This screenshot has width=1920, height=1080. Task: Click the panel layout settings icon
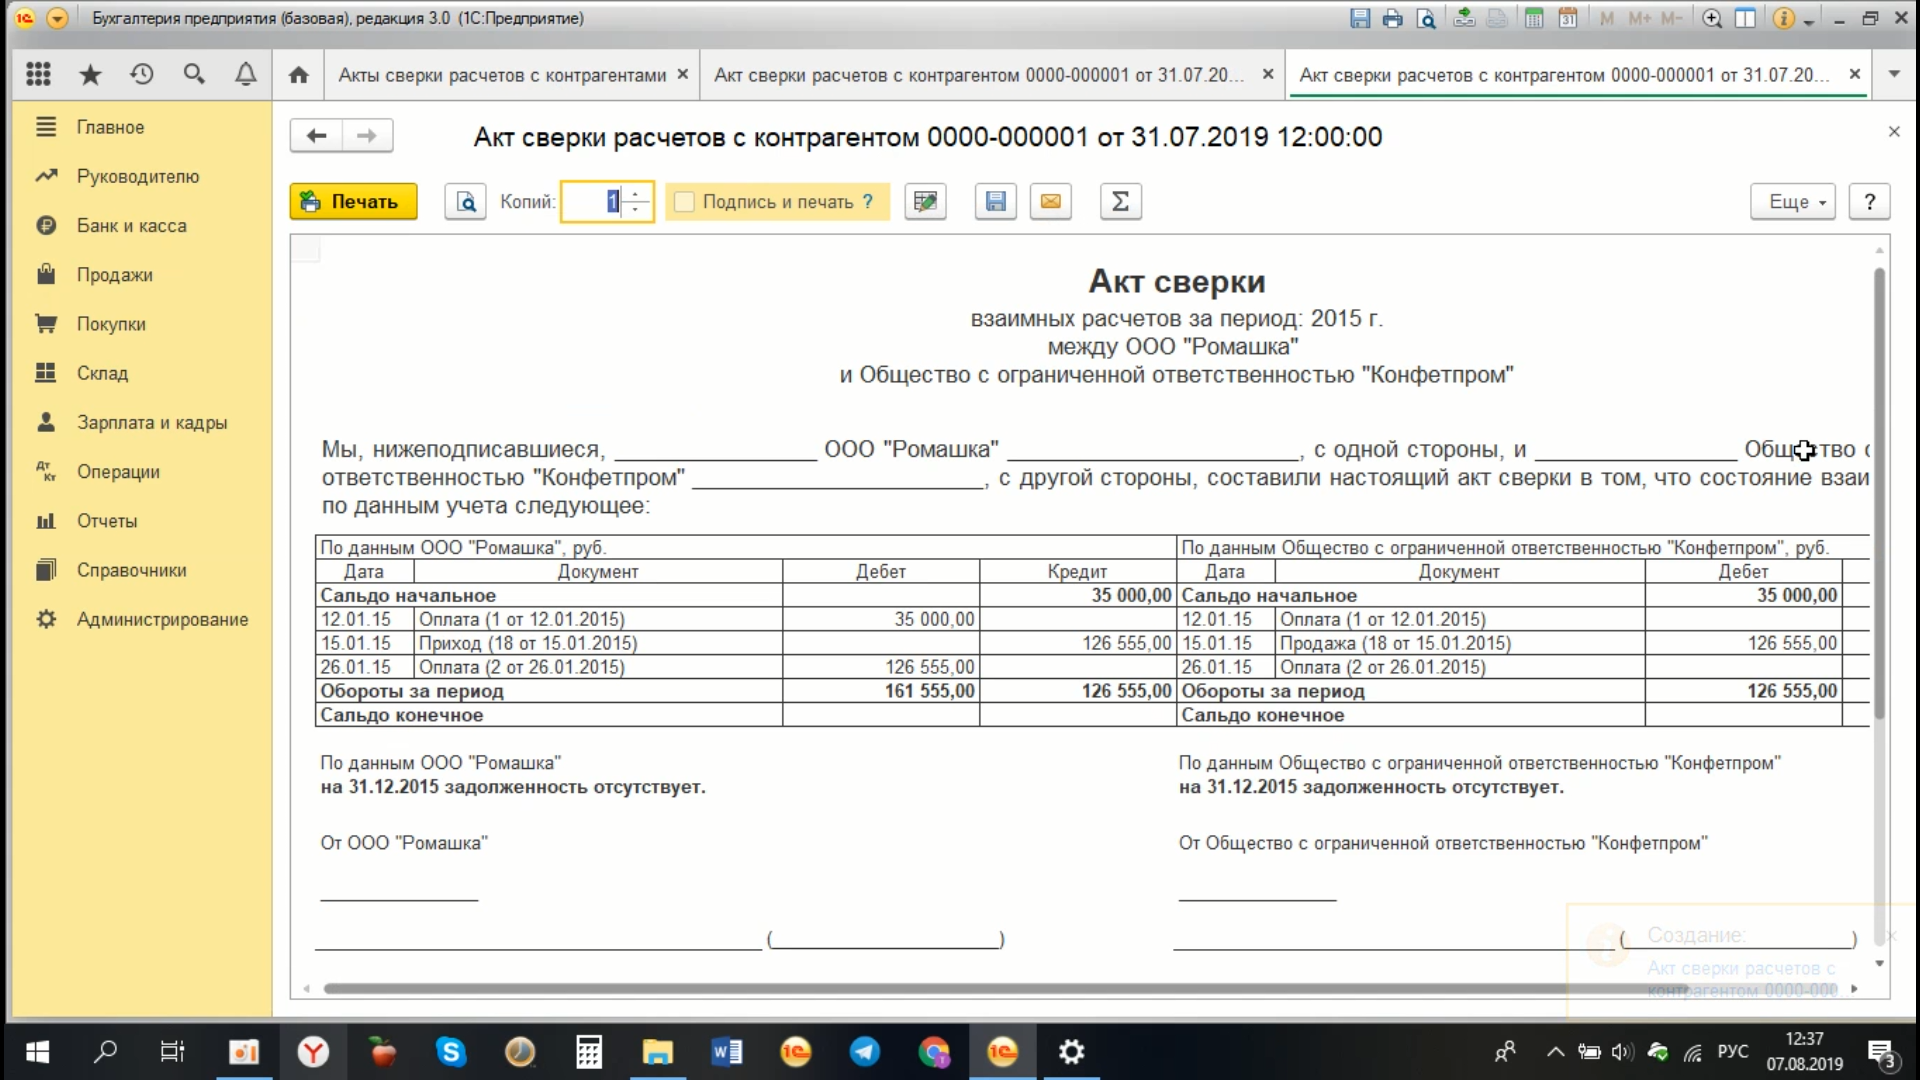[1745, 18]
